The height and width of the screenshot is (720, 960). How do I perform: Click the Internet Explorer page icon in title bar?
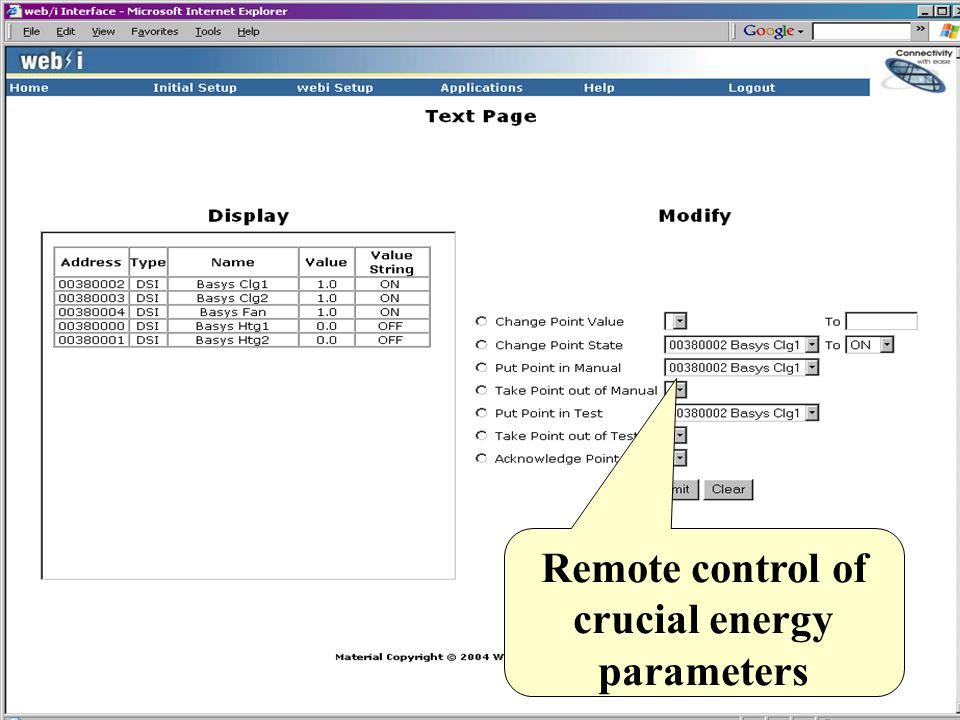(x=13, y=10)
